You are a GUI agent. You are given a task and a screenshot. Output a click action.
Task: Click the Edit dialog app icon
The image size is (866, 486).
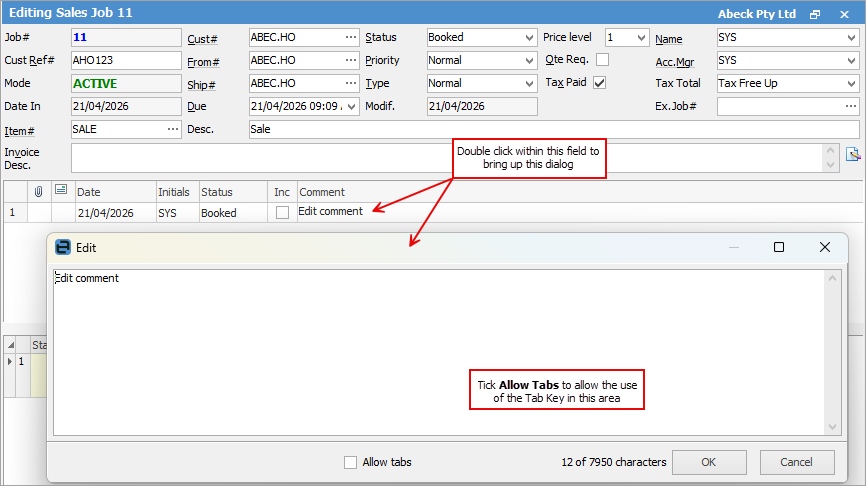(x=63, y=247)
